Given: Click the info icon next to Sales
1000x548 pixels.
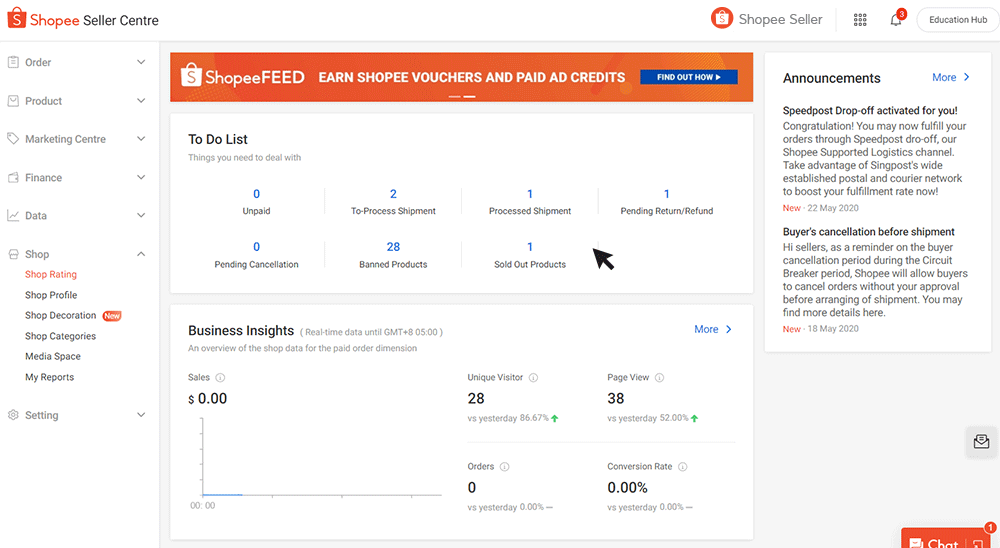Looking at the screenshot, I should (220, 378).
